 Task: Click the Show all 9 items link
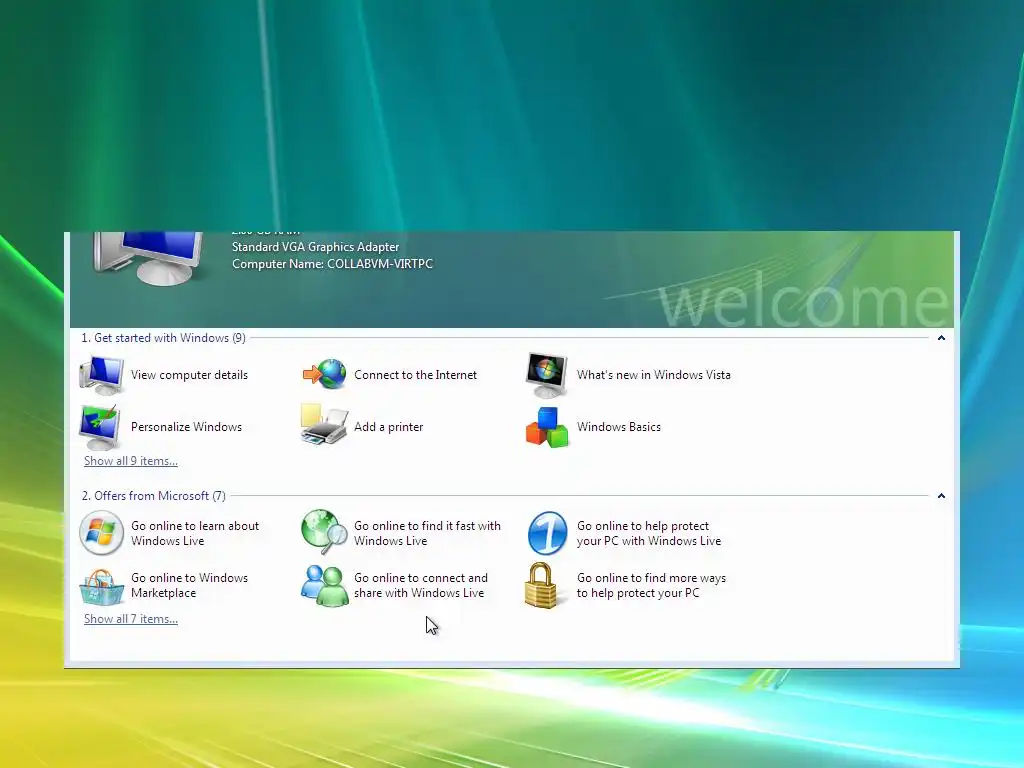click(x=131, y=461)
